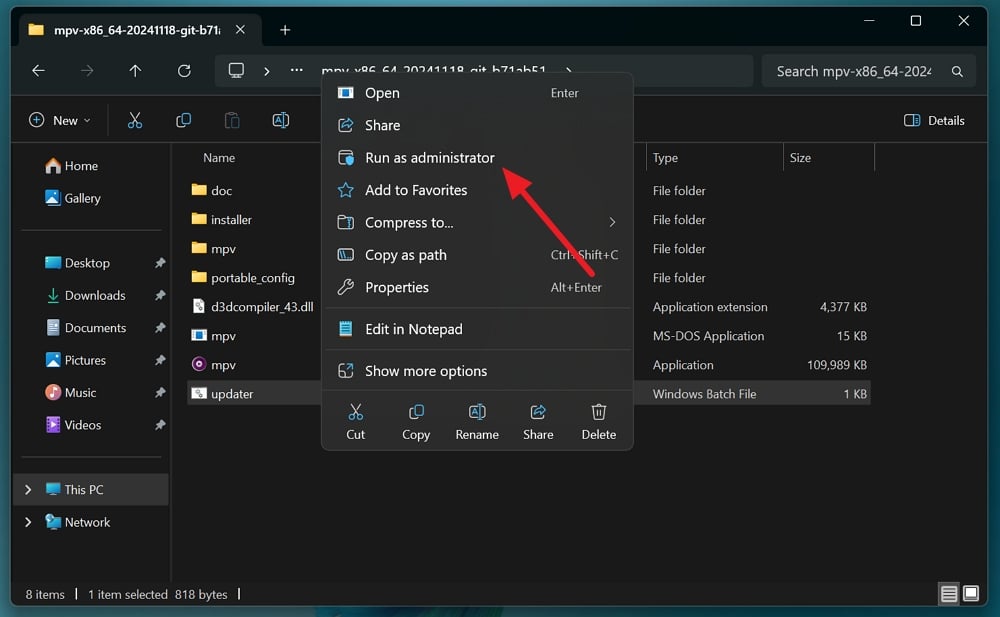This screenshot has height=617, width=1000.
Task: Select the d3dcompiler_43.dll file
Action: pyautogui.click(x=253, y=307)
